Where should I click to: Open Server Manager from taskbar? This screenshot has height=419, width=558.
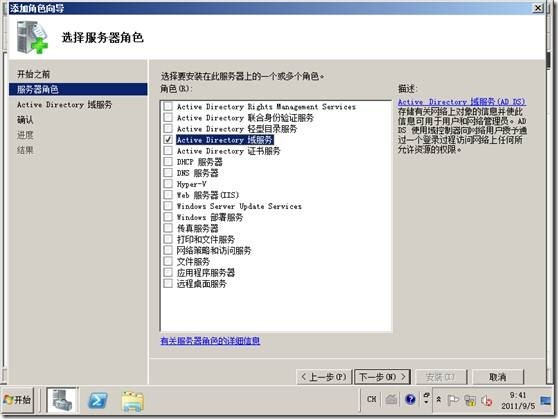point(62,400)
